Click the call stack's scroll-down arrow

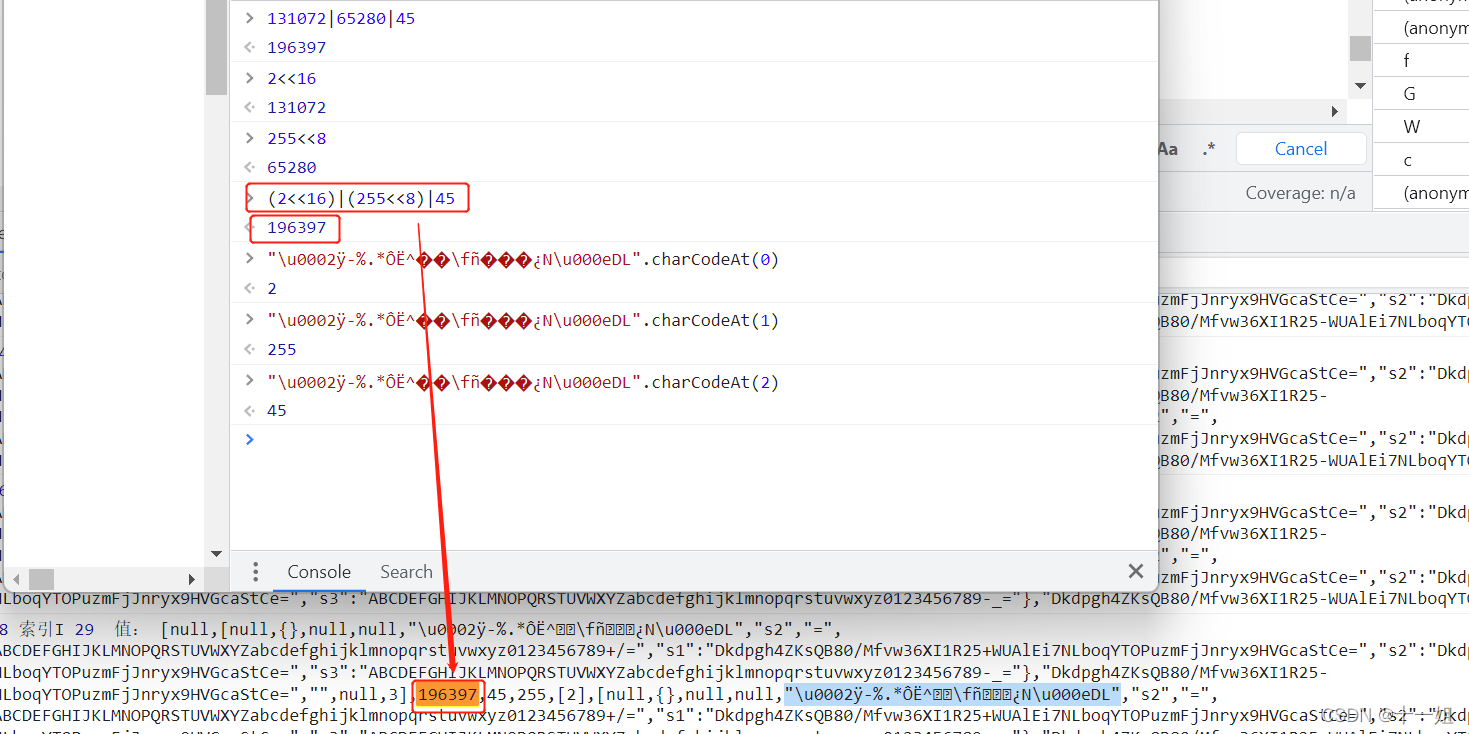pyautogui.click(x=1360, y=87)
